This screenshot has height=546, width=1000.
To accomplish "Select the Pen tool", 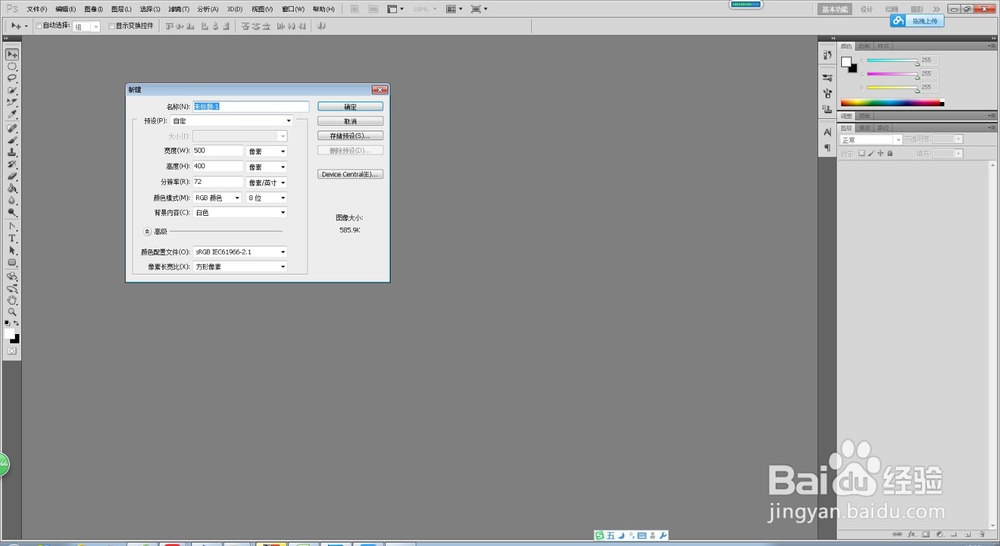I will 12,226.
